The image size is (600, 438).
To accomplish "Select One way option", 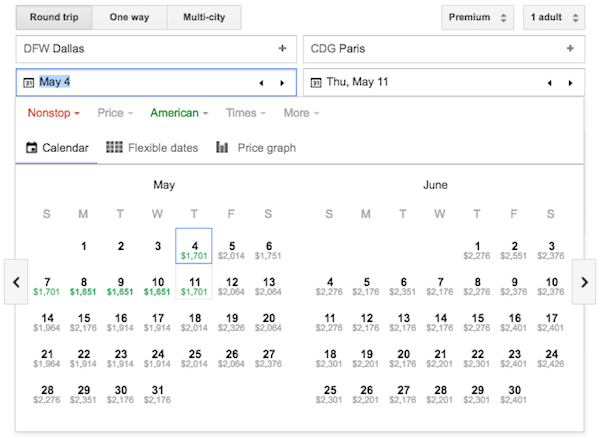I will [x=129, y=17].
